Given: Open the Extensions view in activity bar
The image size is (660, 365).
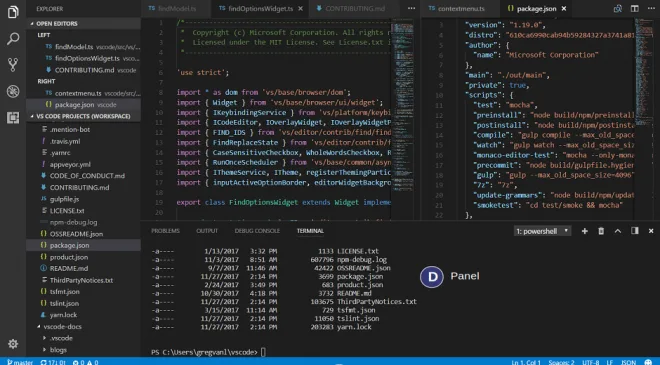Looking at the screenshot, I should [13, 117].
